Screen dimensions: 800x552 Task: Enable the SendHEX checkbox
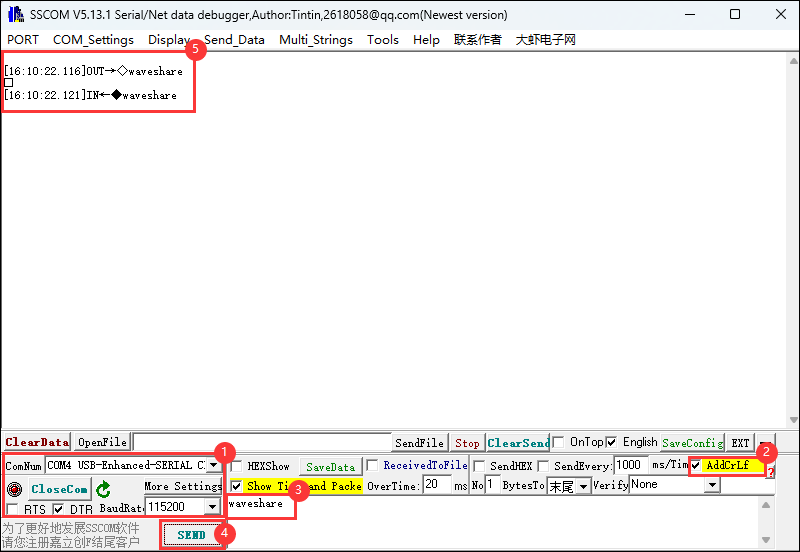point(479,466)
